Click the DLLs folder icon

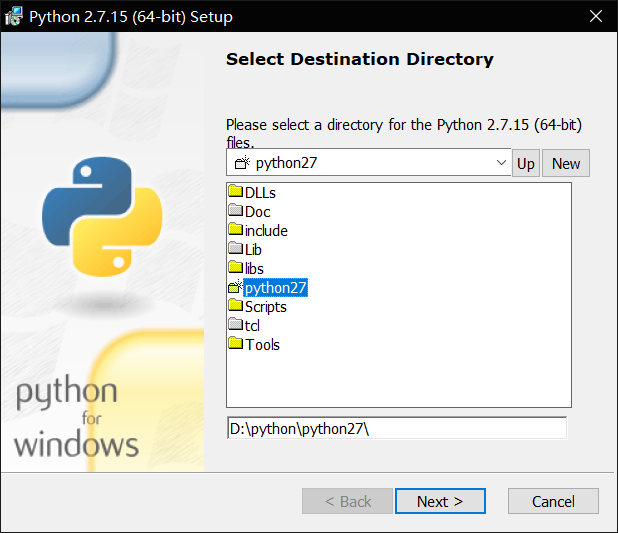(x=236, y=191)
